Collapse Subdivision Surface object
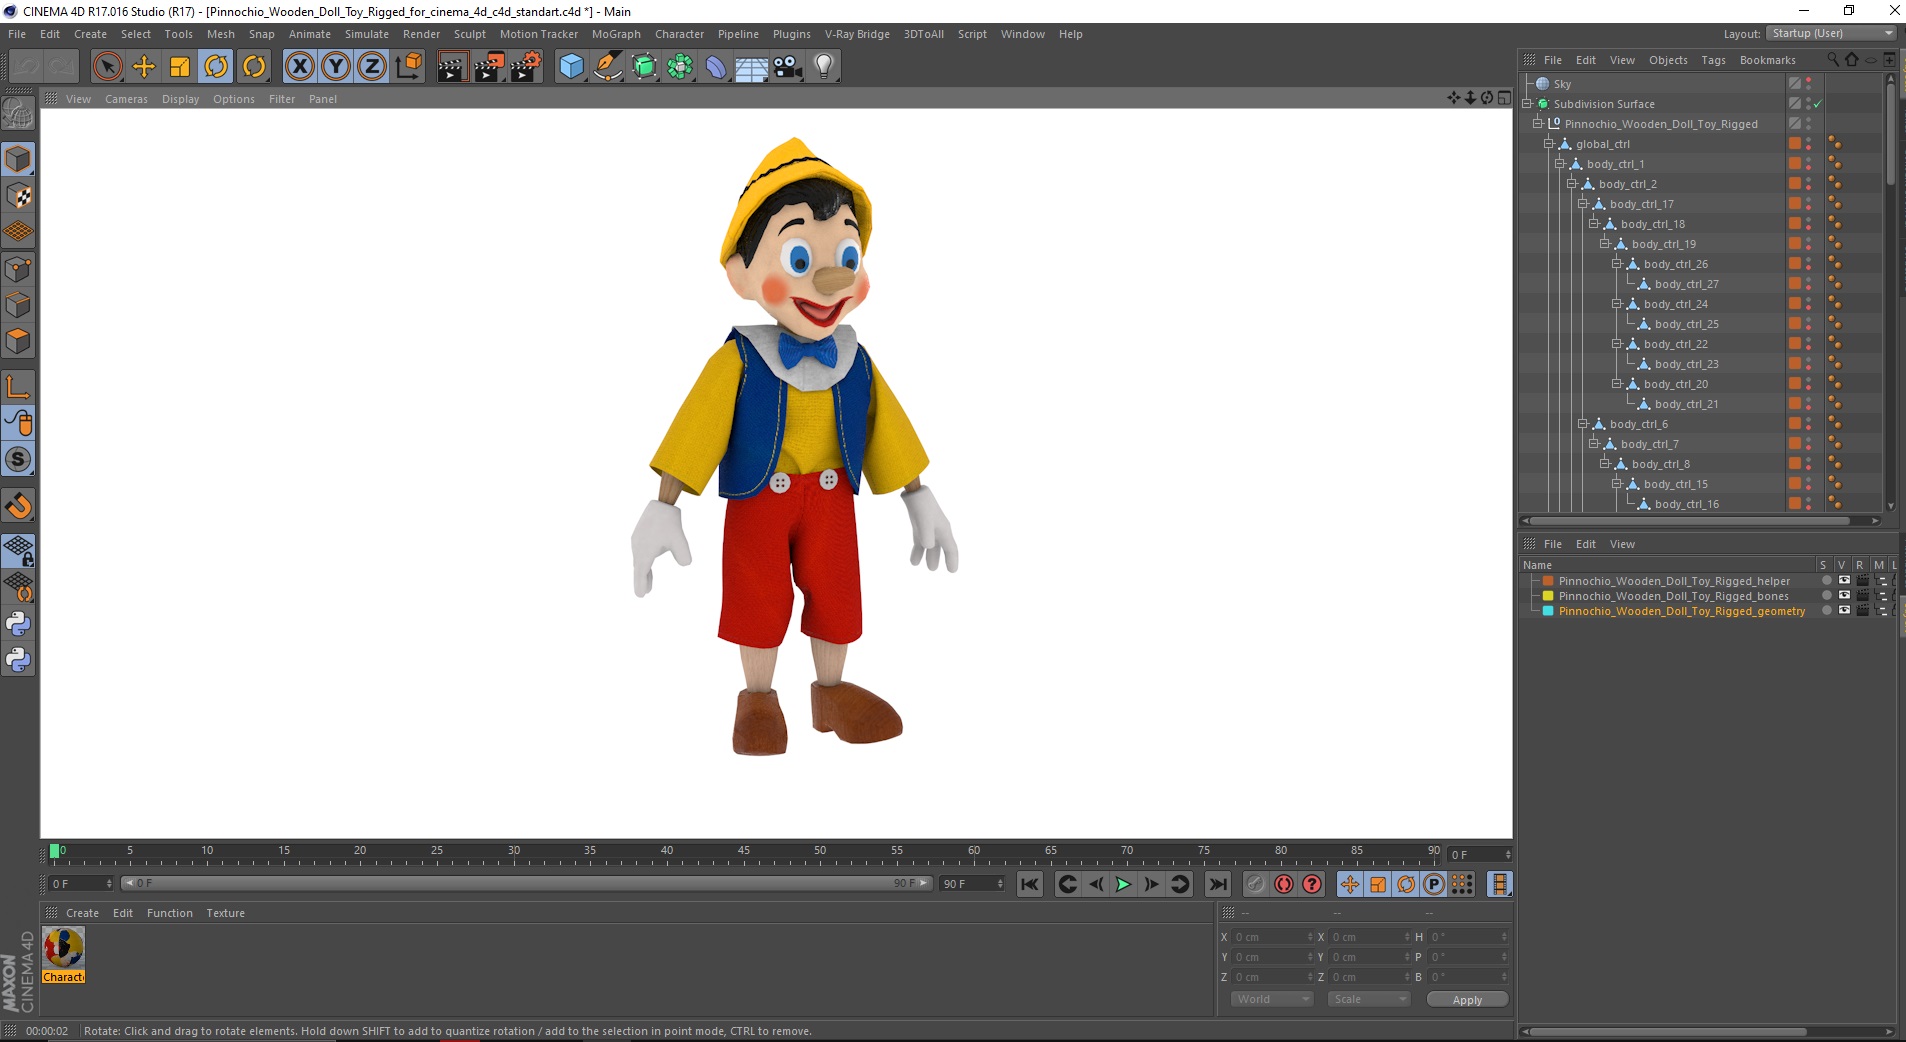The image size is (1906, 1042). click(1527, 104)
